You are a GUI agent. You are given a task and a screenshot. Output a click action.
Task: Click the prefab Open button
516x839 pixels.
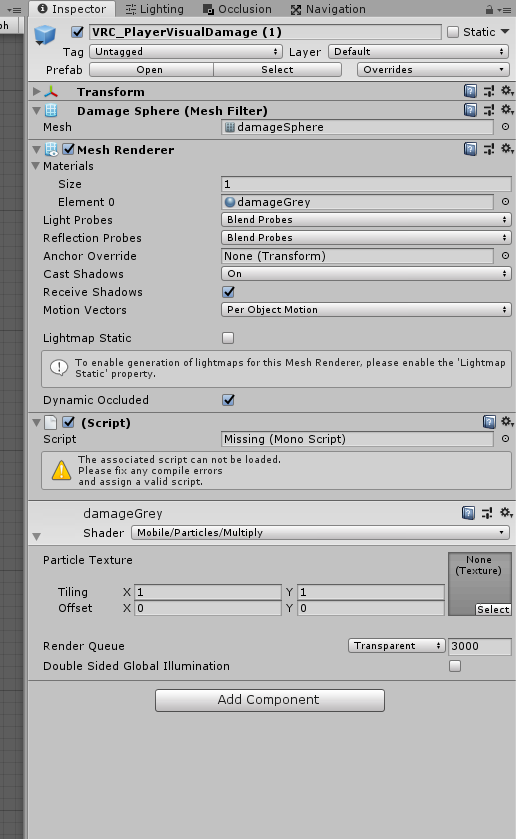point(151,70)
